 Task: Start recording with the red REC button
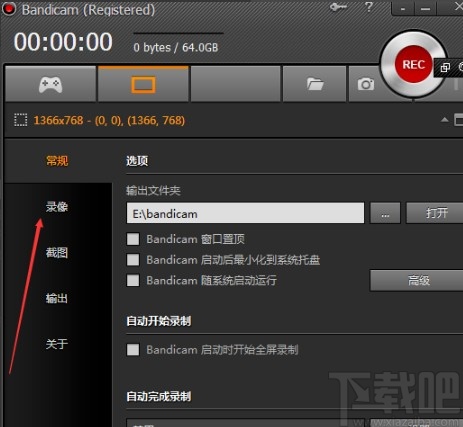(413, 64)
